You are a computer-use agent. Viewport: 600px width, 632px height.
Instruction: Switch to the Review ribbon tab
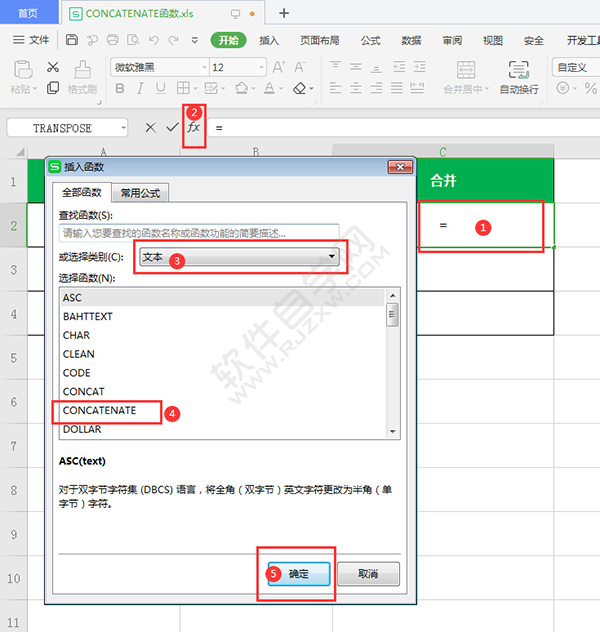(452, 40)
